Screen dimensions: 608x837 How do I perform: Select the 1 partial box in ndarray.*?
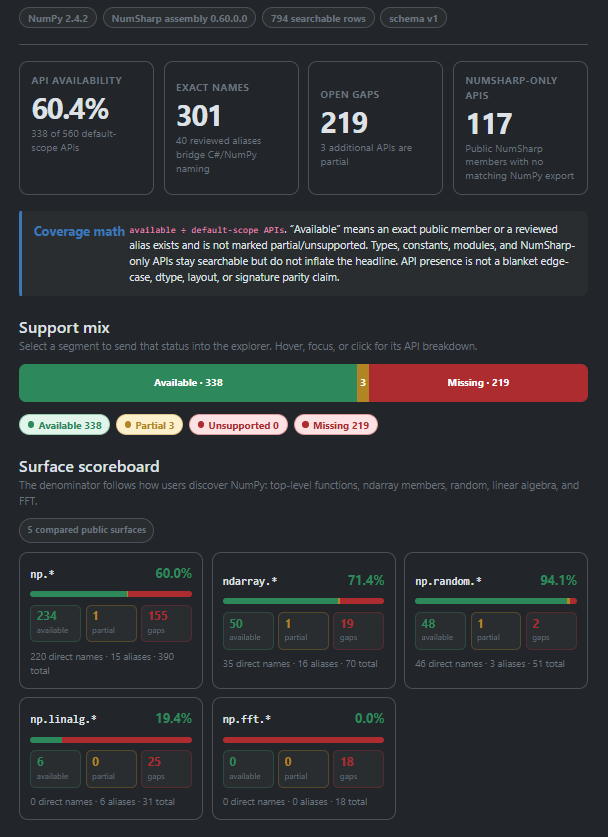303,630
